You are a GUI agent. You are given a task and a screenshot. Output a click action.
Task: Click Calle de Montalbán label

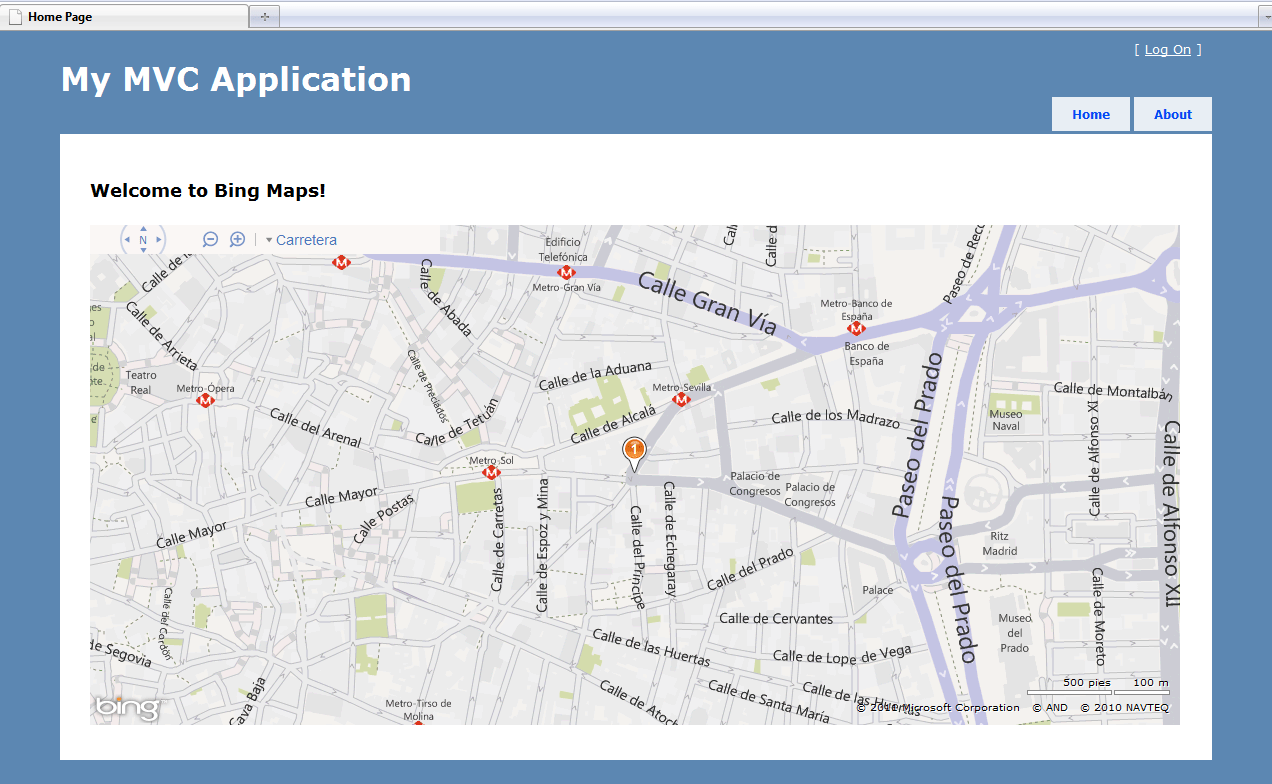point(1113,390)
